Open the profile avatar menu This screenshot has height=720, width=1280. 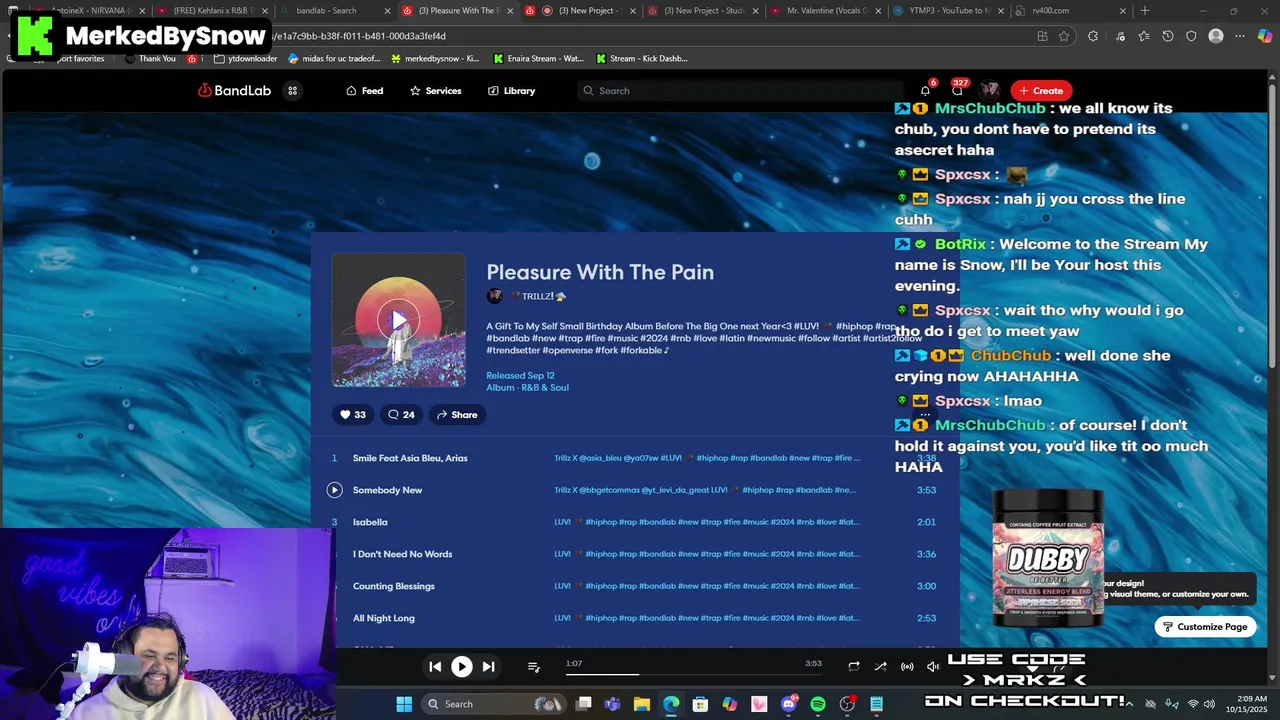pos(990,90)
